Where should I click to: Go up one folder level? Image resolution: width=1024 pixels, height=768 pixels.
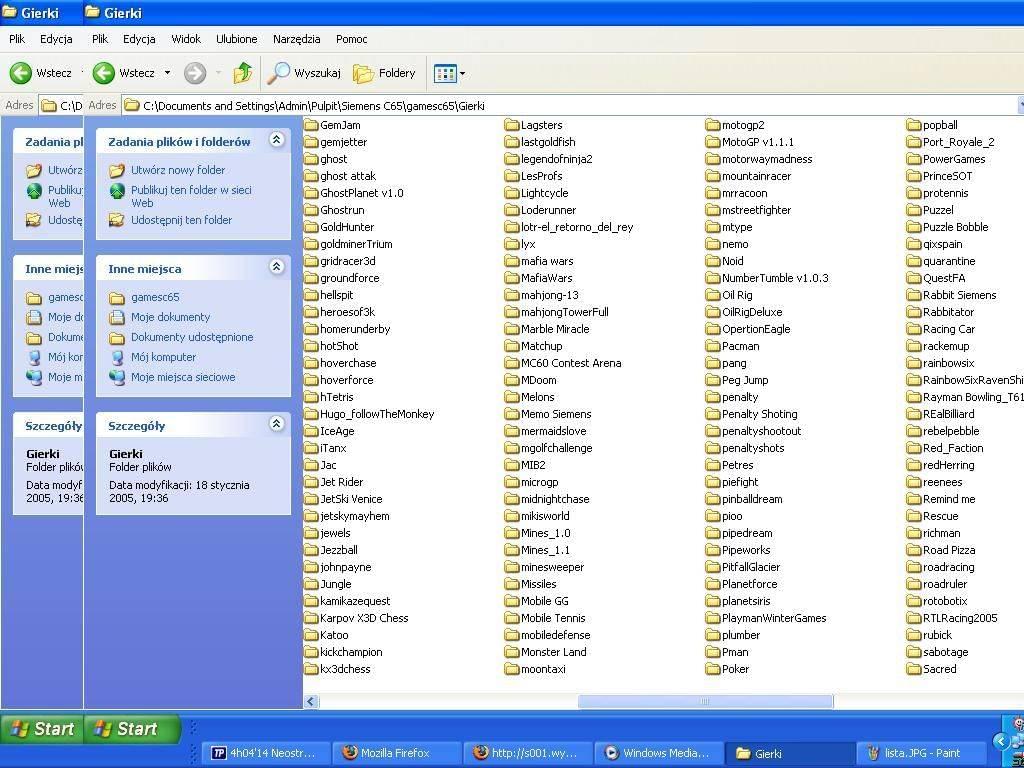point(242,73)
